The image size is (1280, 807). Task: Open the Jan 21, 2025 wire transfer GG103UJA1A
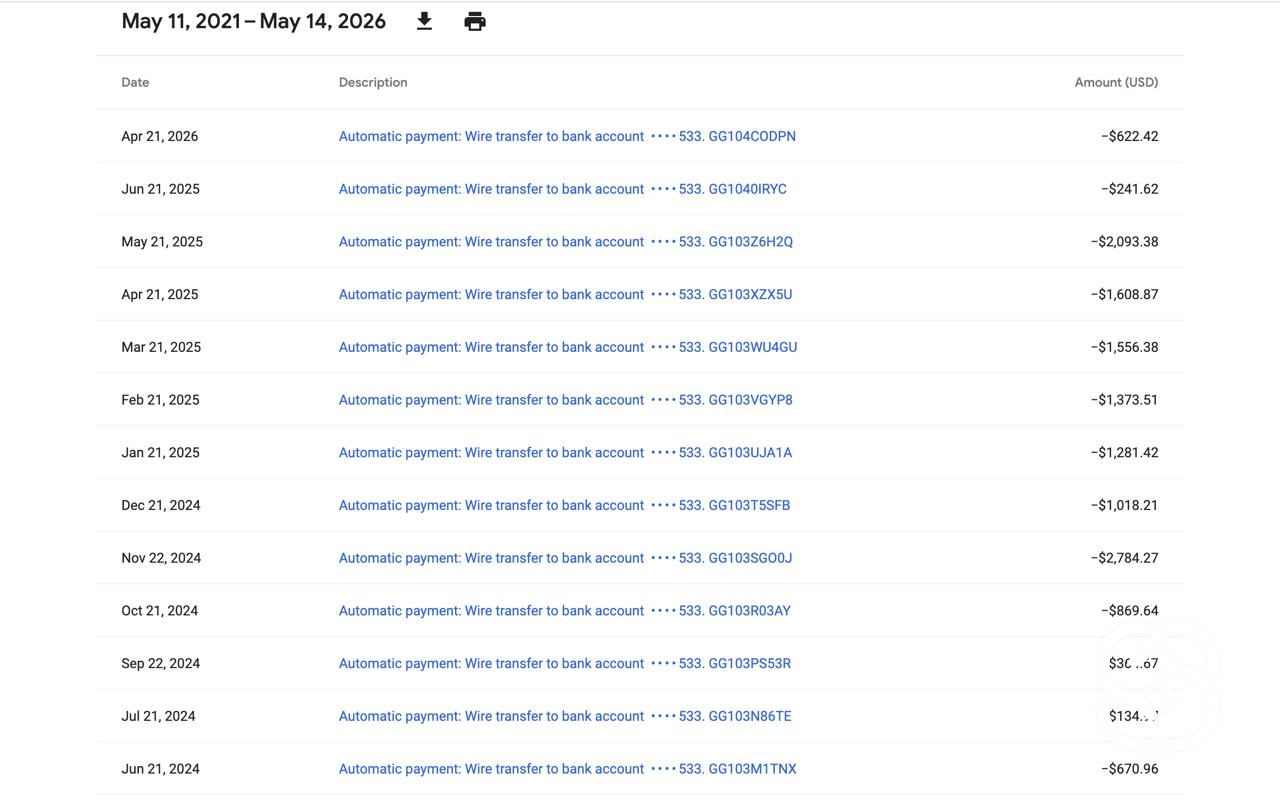pyautogui.click(x=565, y=453)
